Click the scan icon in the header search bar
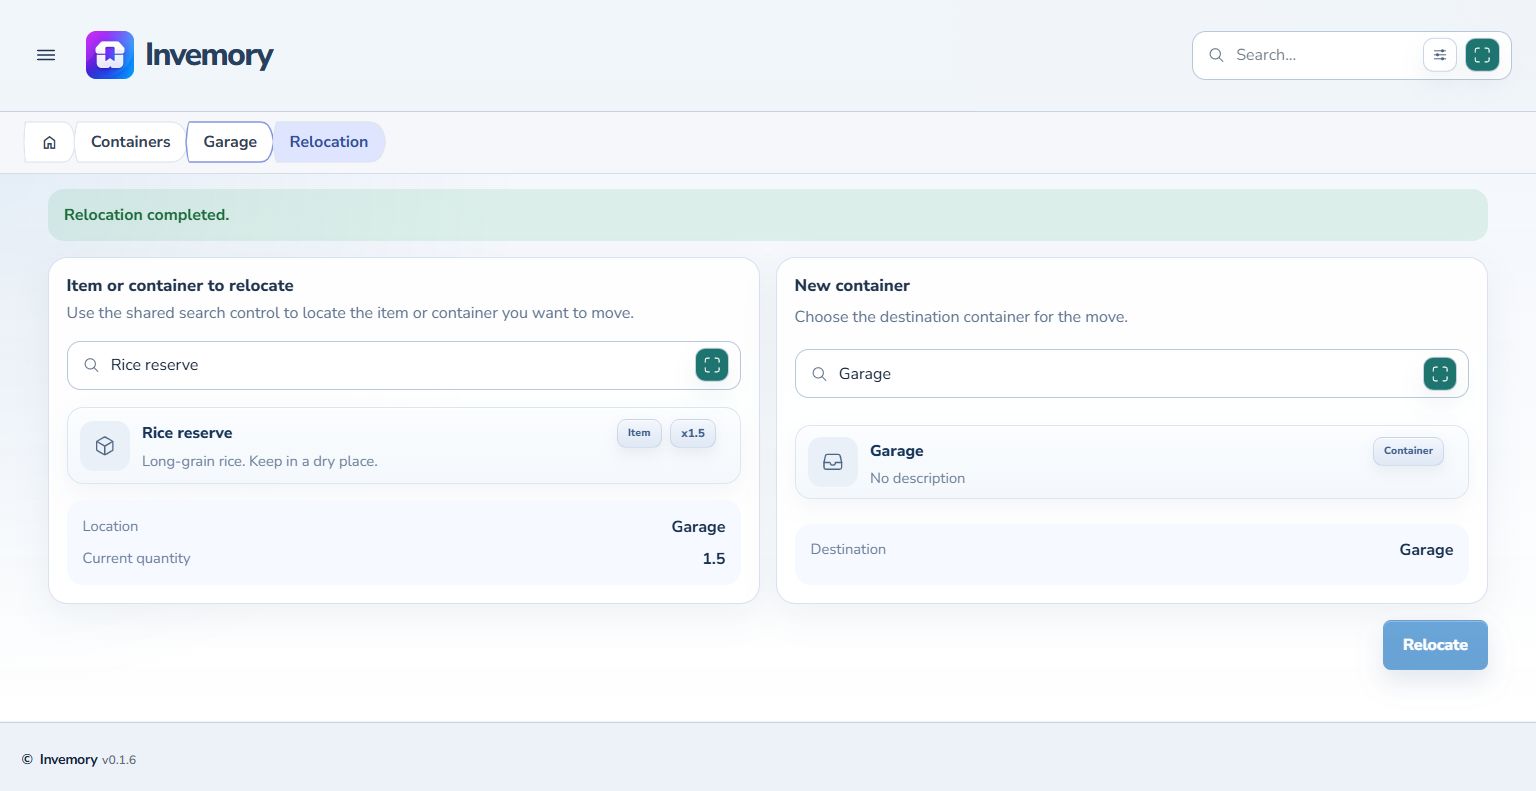 coord(1482,55)
